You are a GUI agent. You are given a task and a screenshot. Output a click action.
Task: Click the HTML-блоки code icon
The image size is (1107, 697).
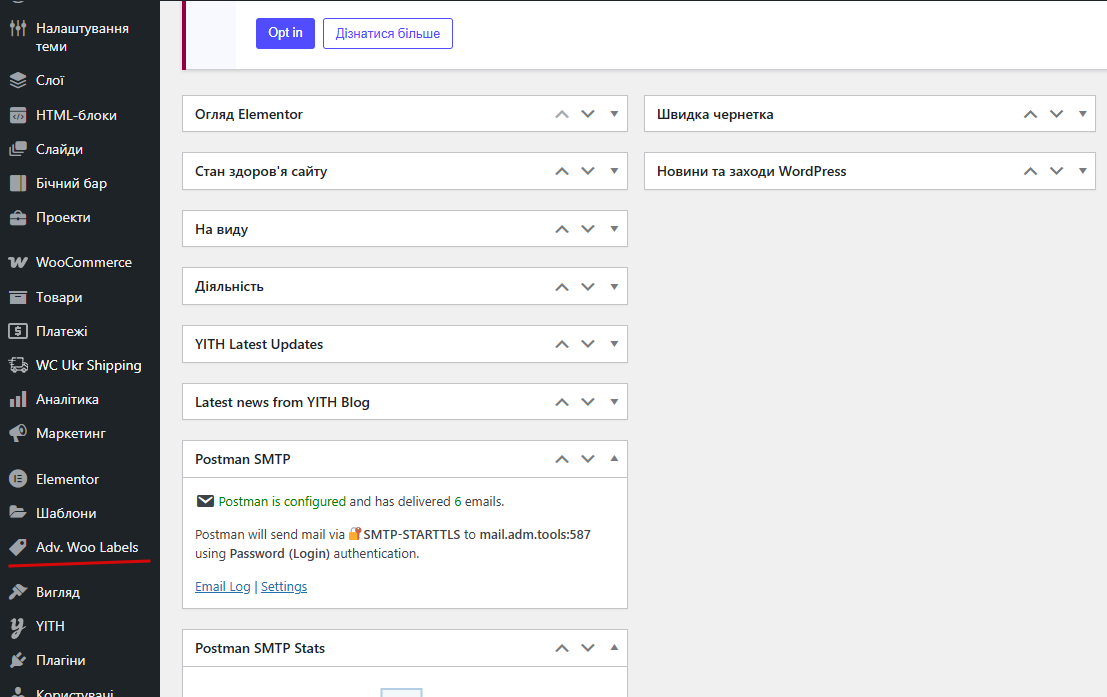tap(17, 115)
